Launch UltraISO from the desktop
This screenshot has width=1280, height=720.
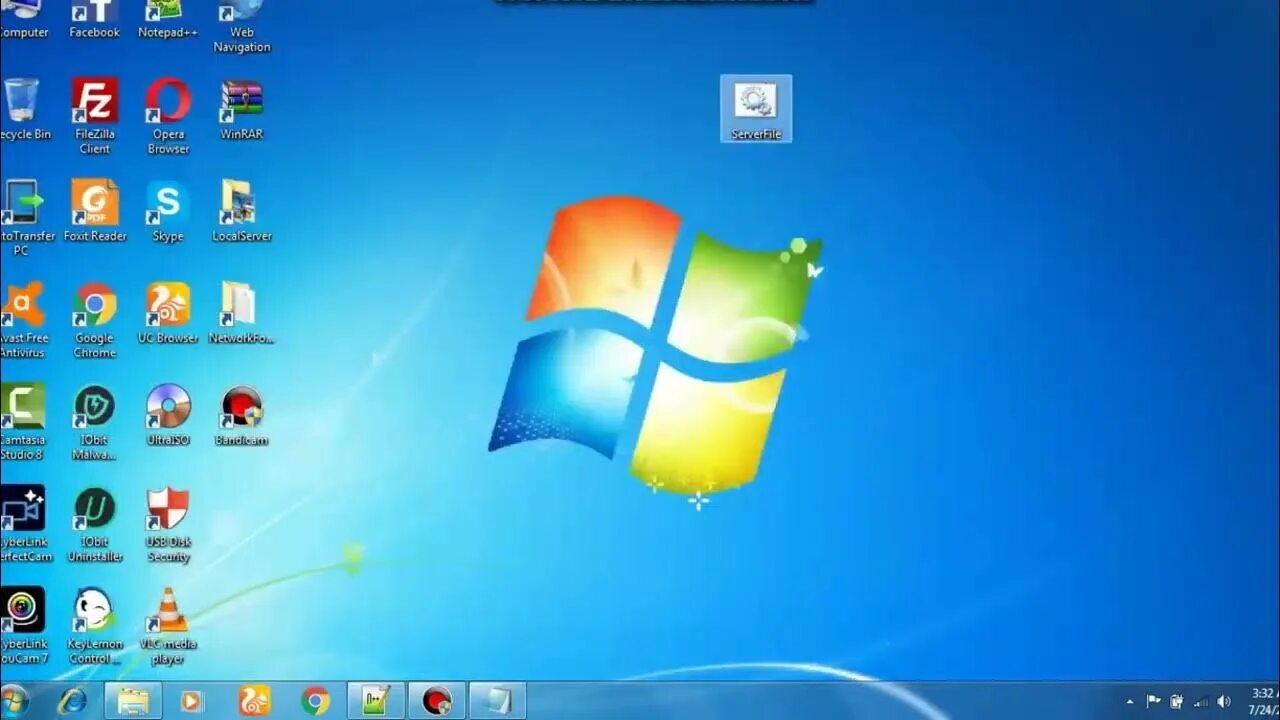[168, 415]
